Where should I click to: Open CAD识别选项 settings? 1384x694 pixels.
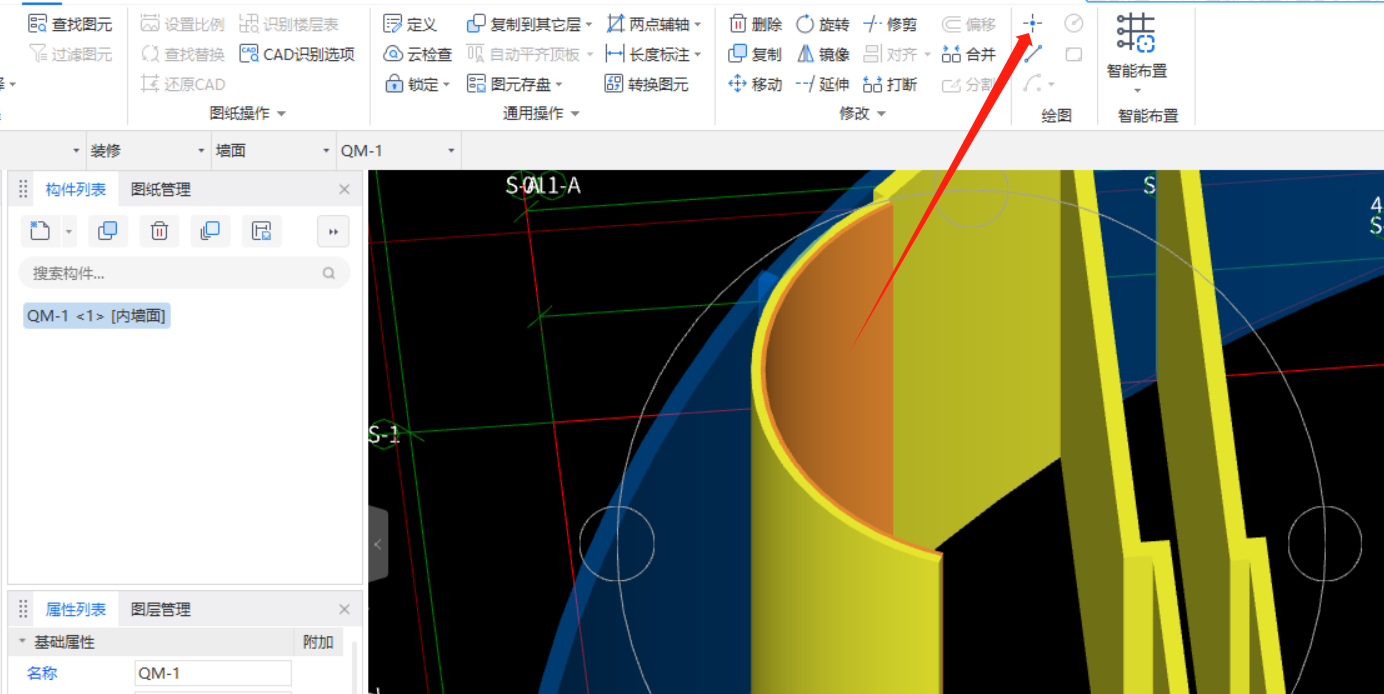[298, 54]
